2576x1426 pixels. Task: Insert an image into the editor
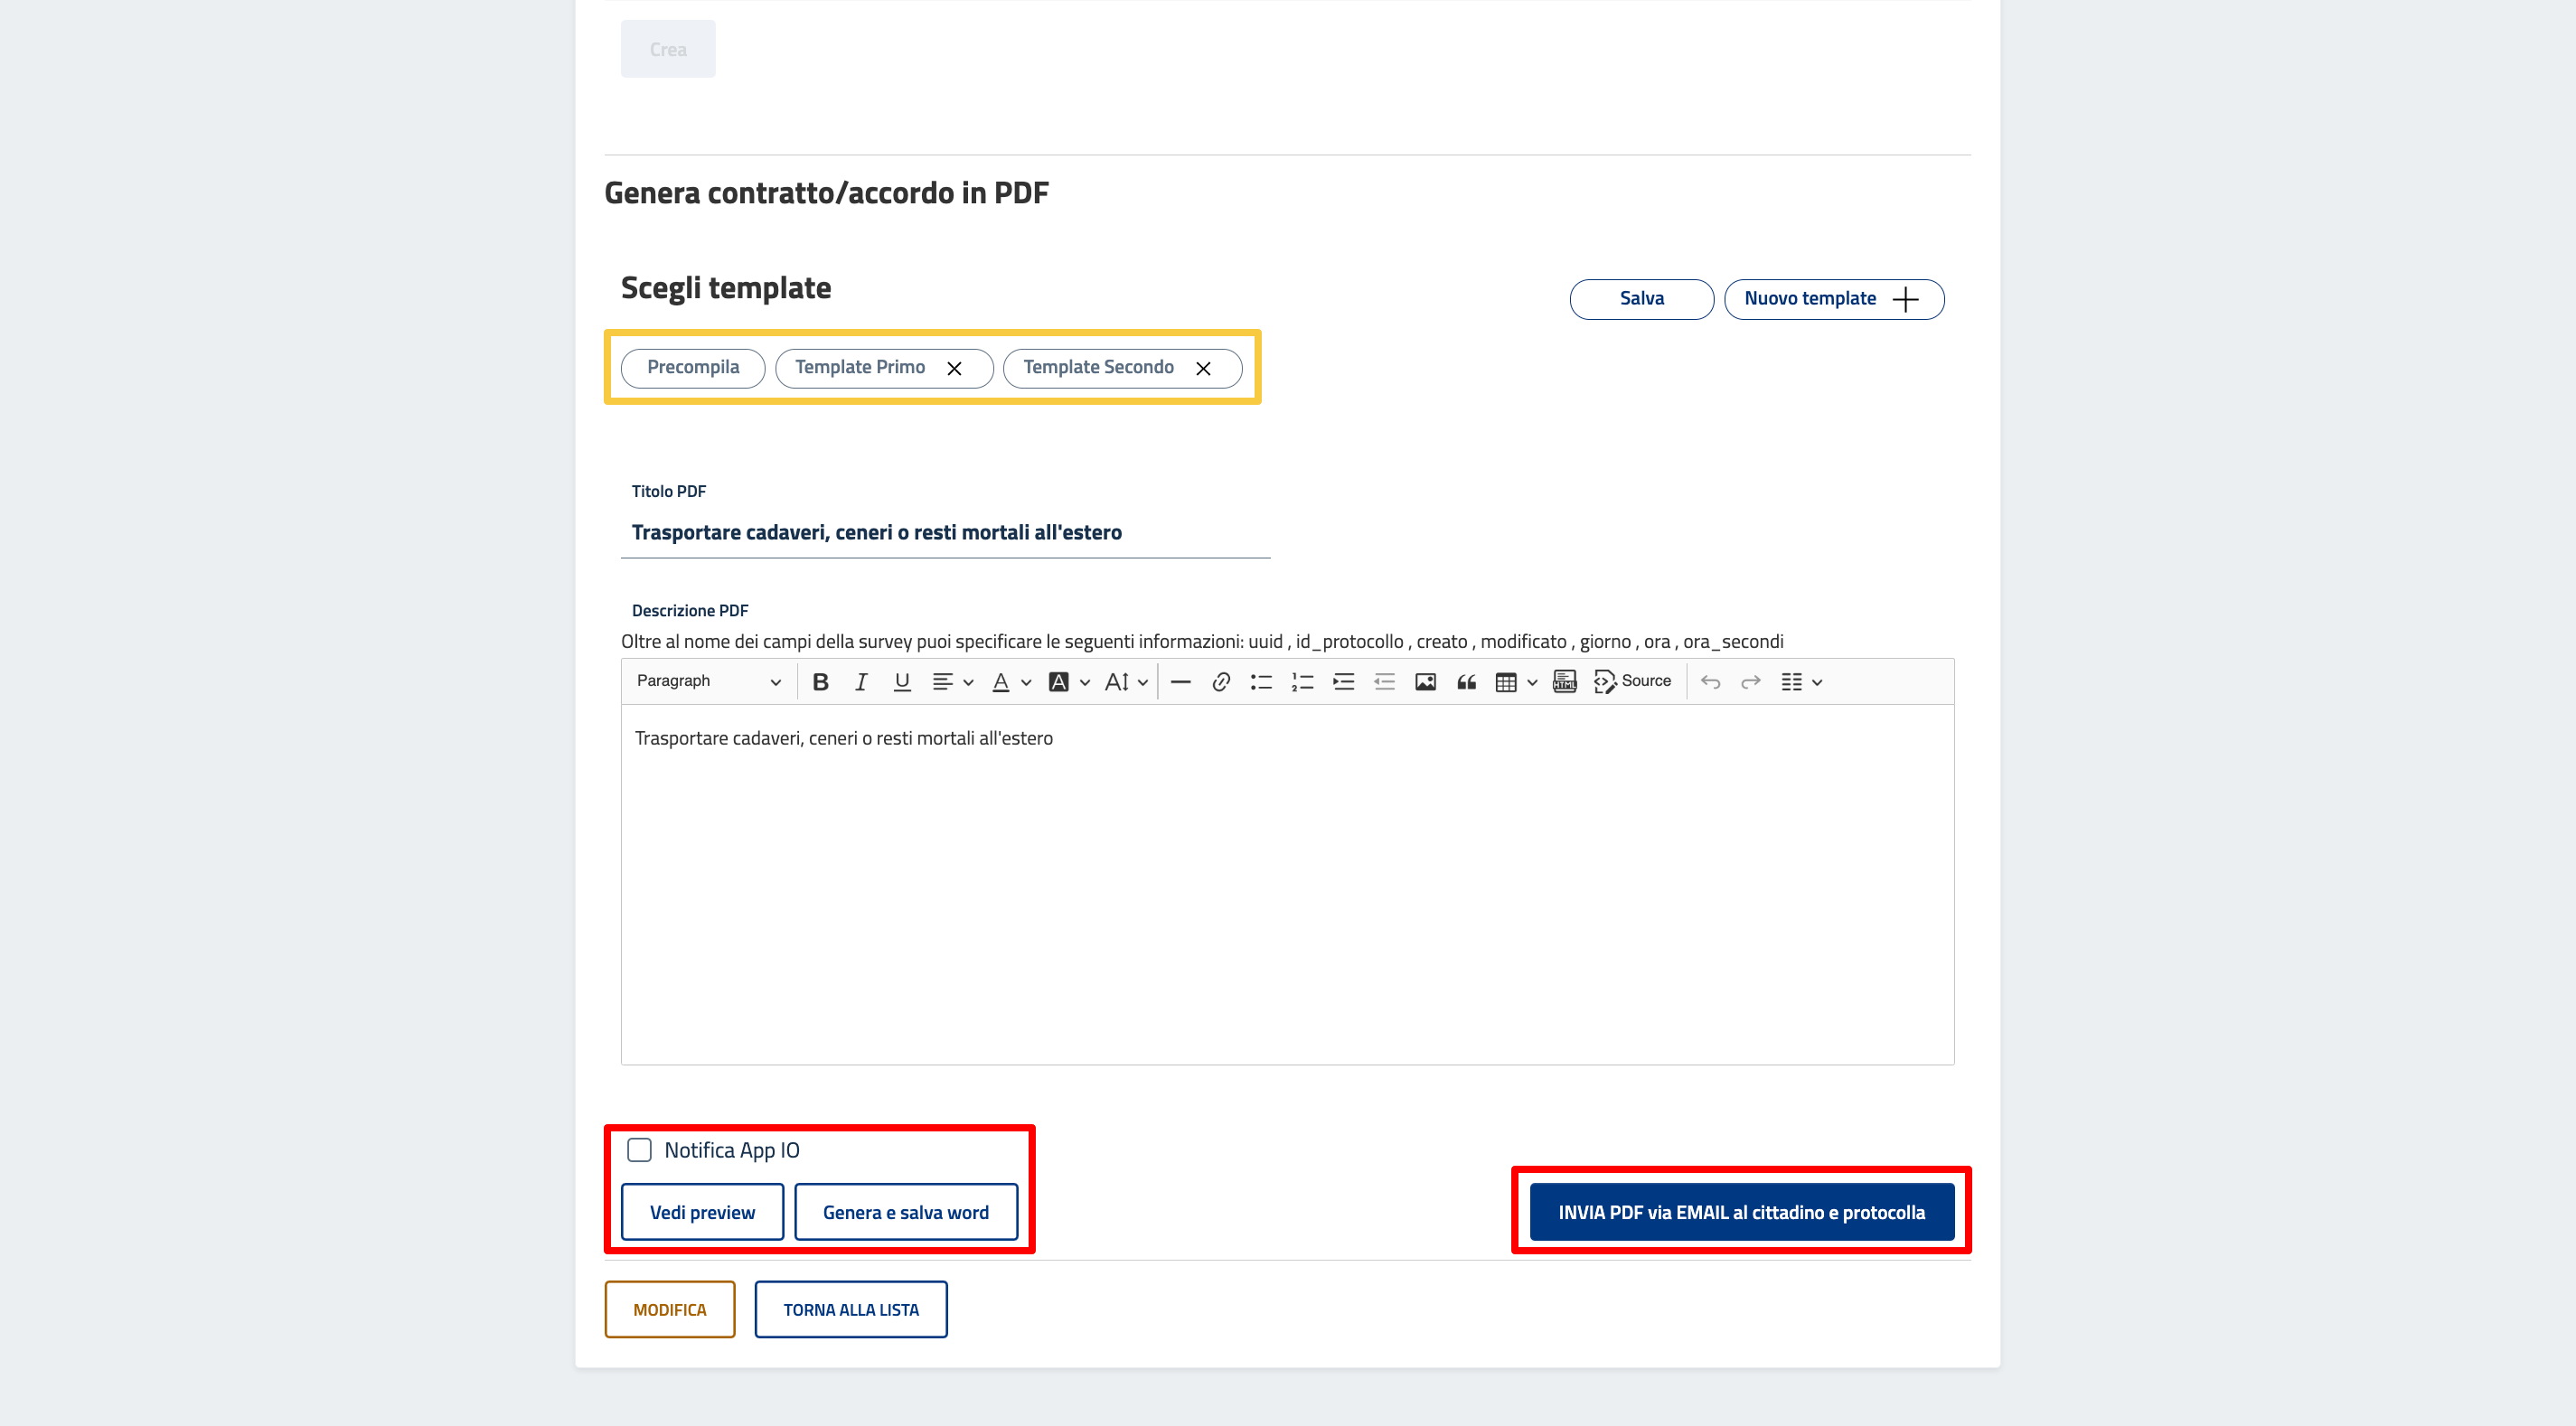click(1425, 681)
